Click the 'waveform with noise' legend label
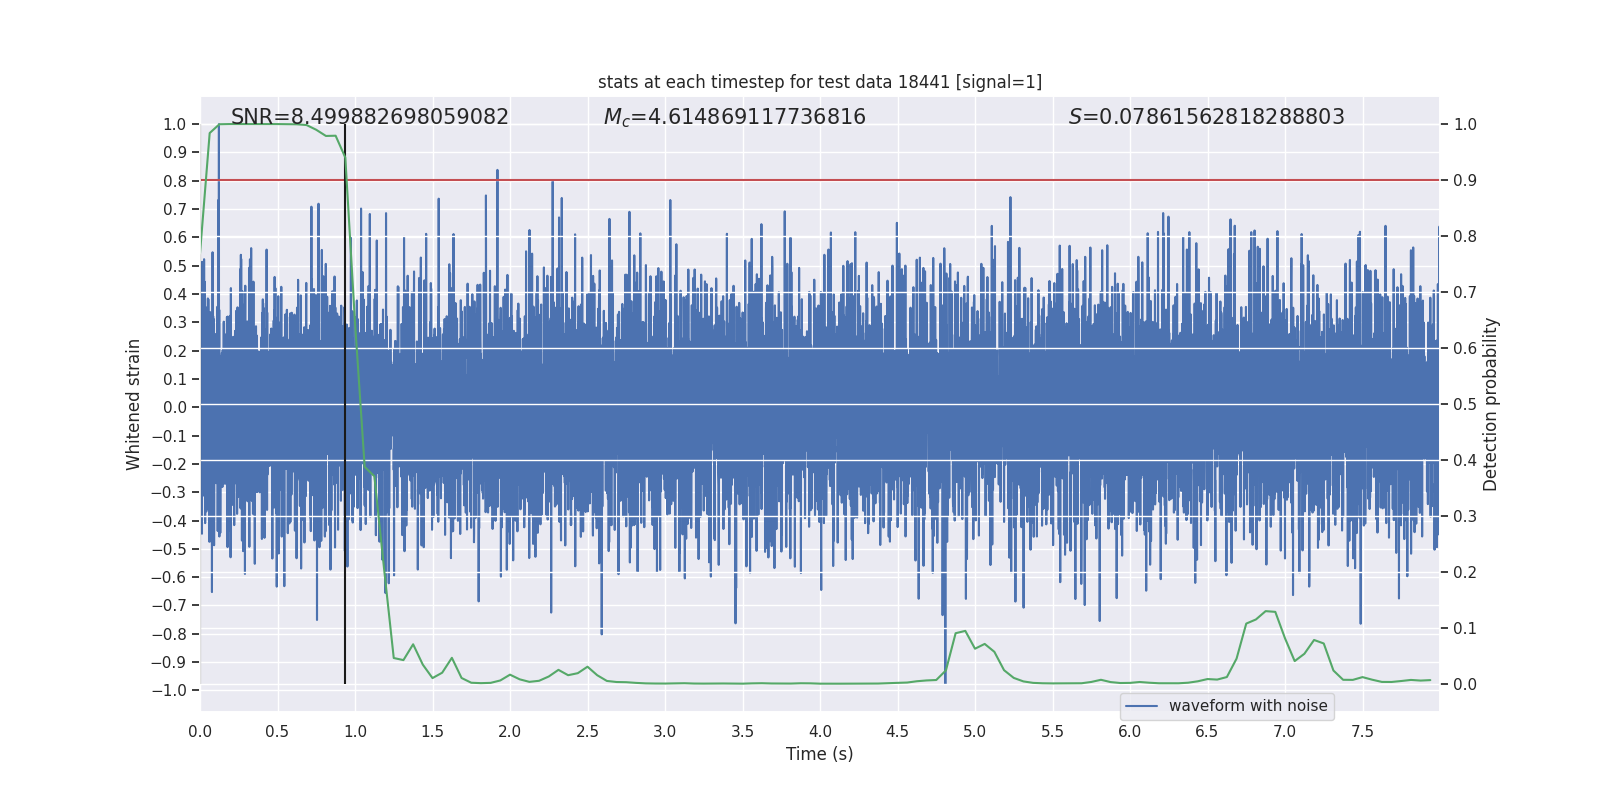This screenshot has height=800, width=1600. pyautogui.click(x=1247, y=706)
